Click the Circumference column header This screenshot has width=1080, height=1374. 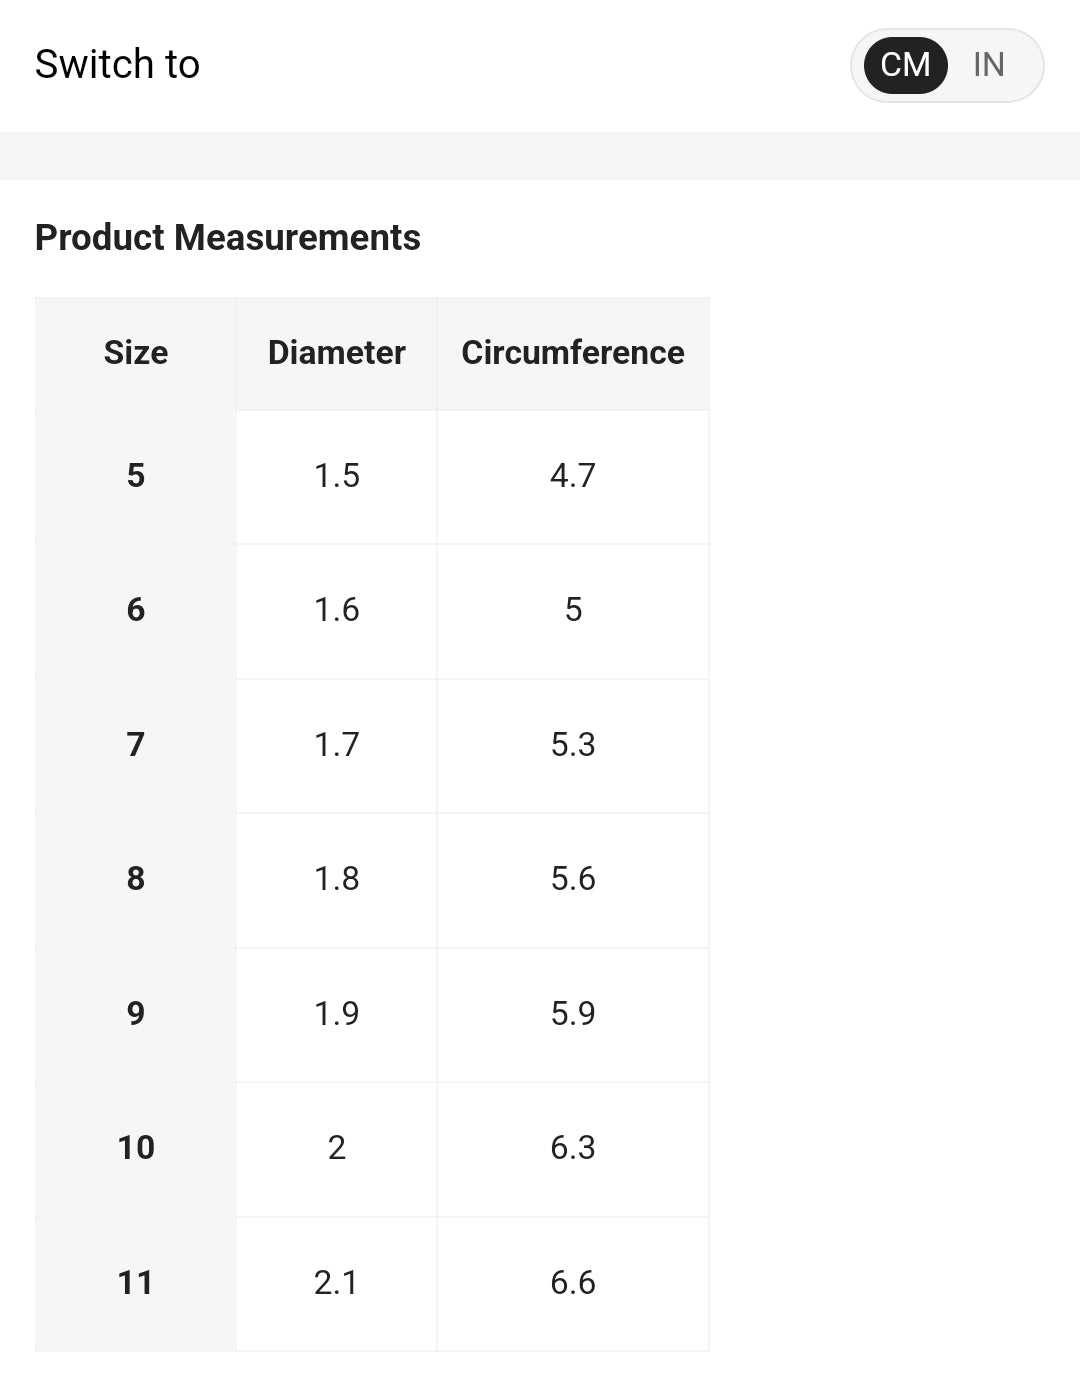[573, 353]
